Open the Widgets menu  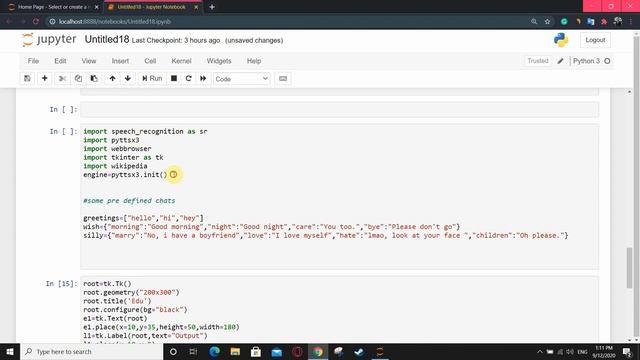(x=219, y=61)
